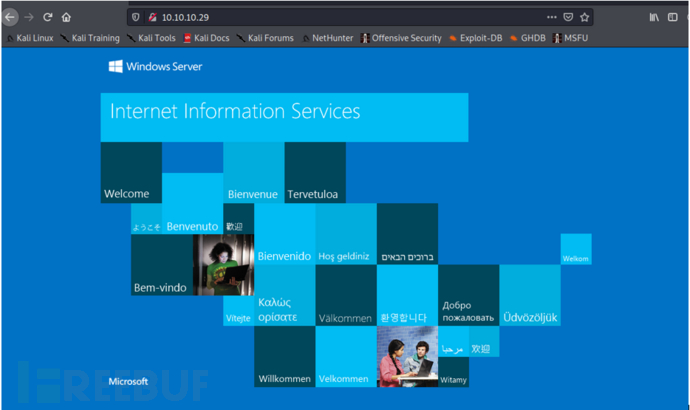Viewport: 690px width, 410px height.
Task: Click the woman with laptop photo
Action: [224, 265]
